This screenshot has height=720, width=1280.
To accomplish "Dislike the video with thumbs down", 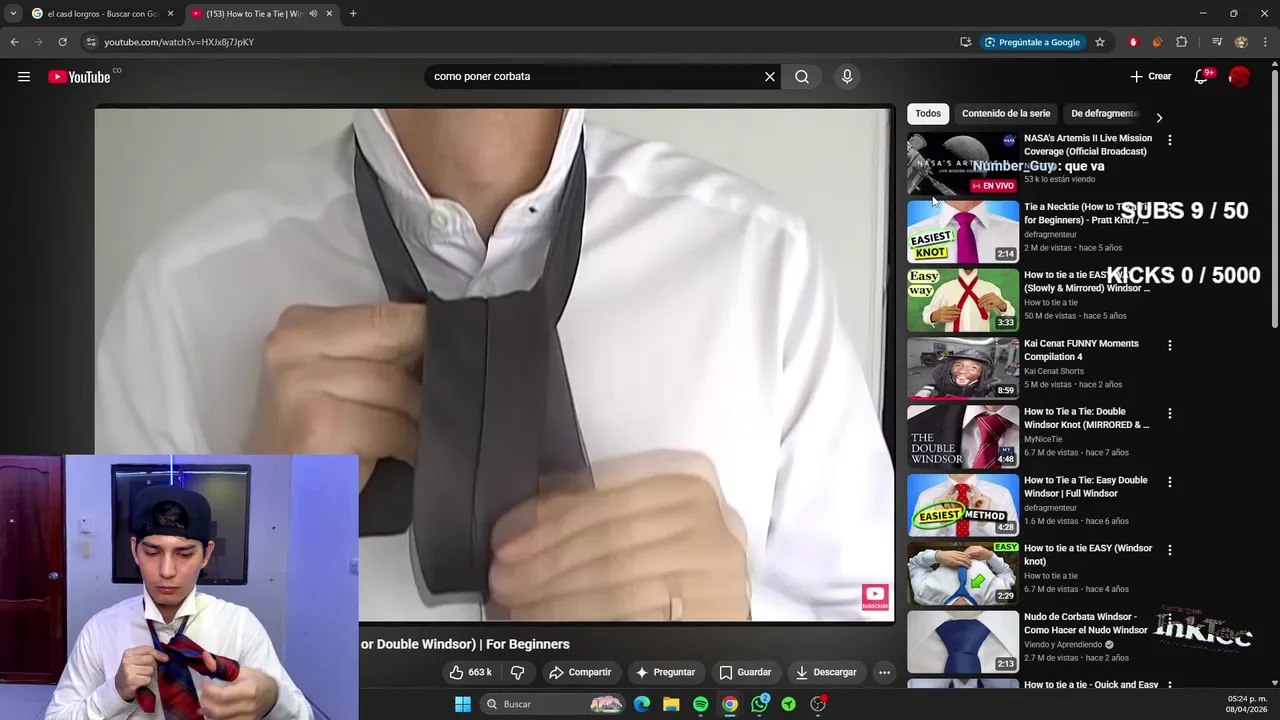I will click(x=517, y=672).
